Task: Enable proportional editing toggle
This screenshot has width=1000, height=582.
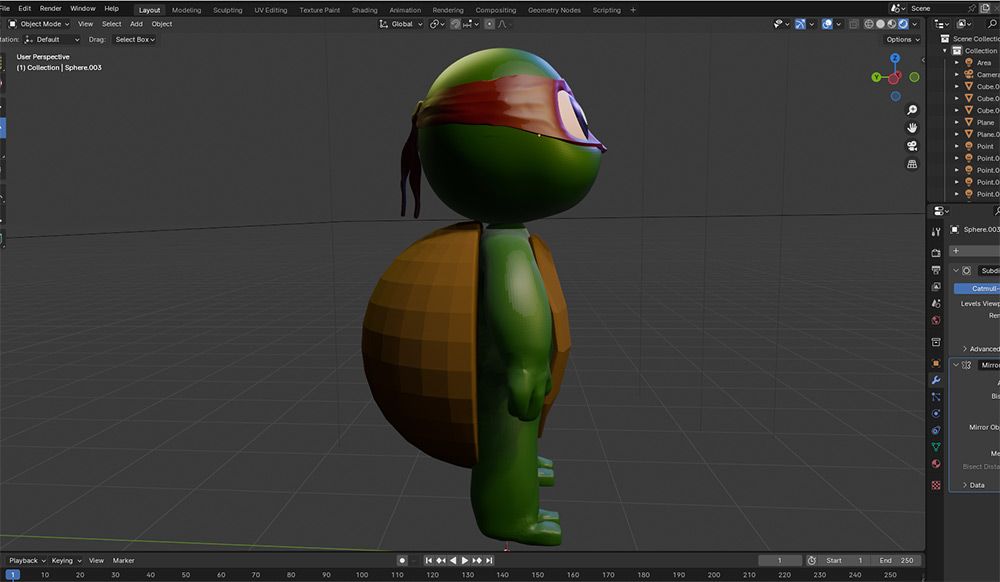Action: tap(487, 24)
